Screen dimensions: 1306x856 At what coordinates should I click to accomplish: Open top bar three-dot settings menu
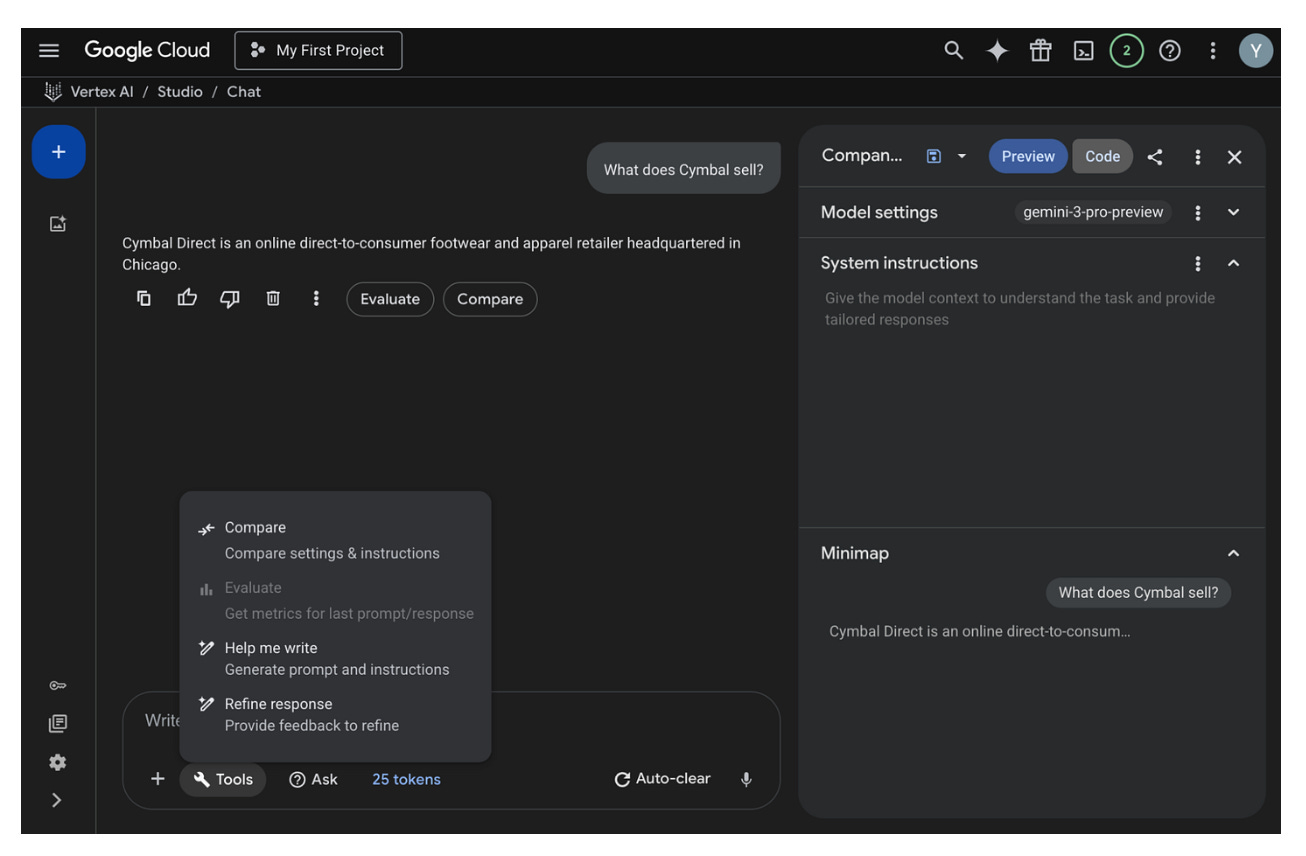1212,51
